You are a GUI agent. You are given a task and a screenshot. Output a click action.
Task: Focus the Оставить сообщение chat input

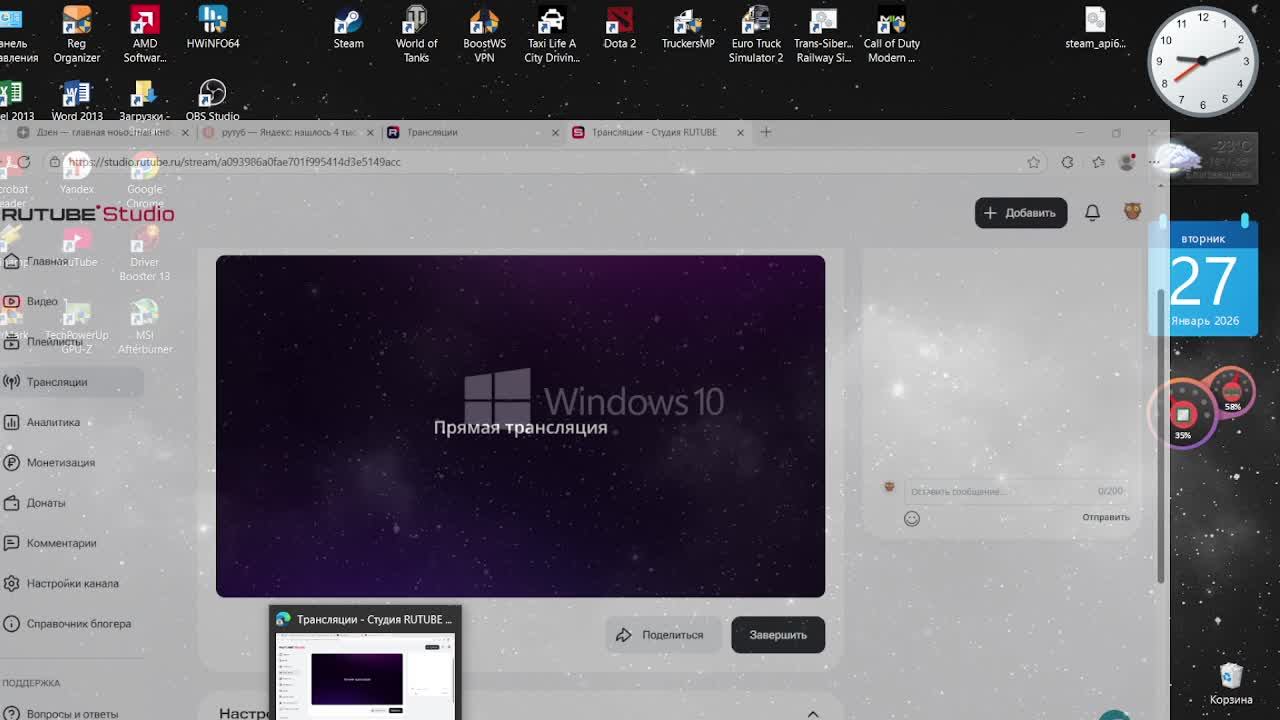pyautogui.click(x=1015, y=491)
